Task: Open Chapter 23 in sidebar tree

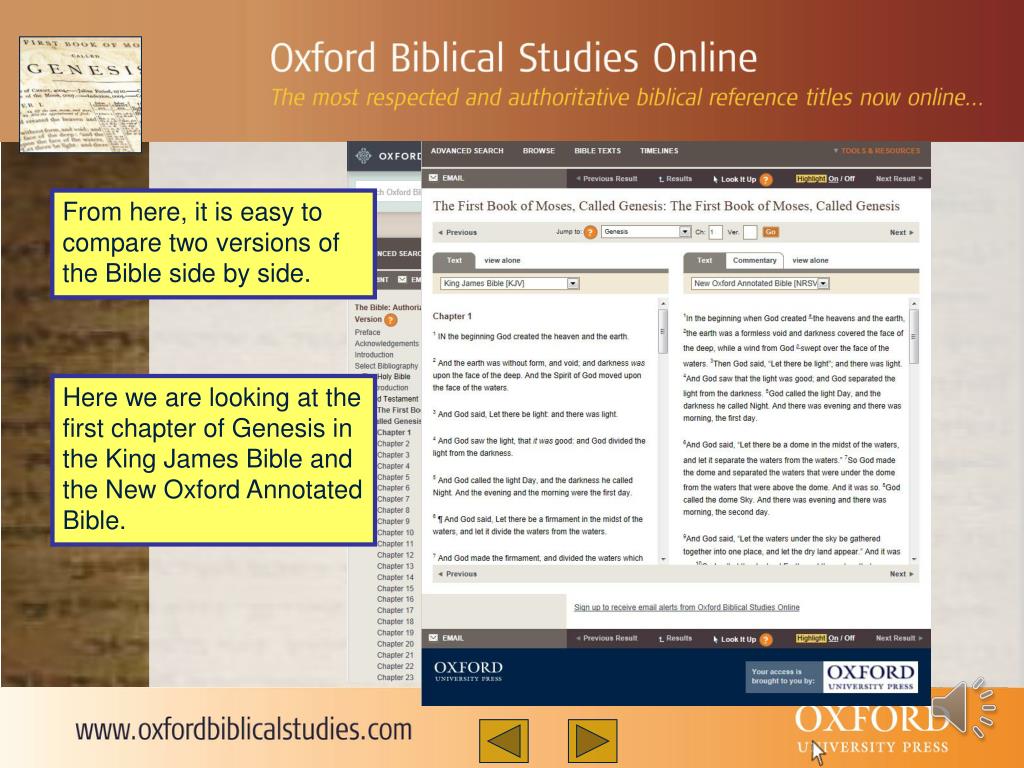Action: tap(395, 677)
